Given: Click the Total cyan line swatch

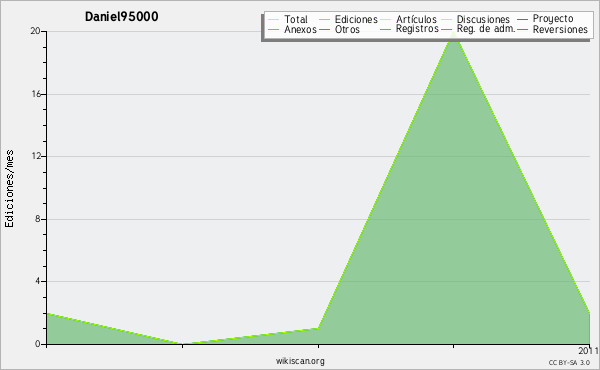Looking at the screenshot, I should click(274, 20).
